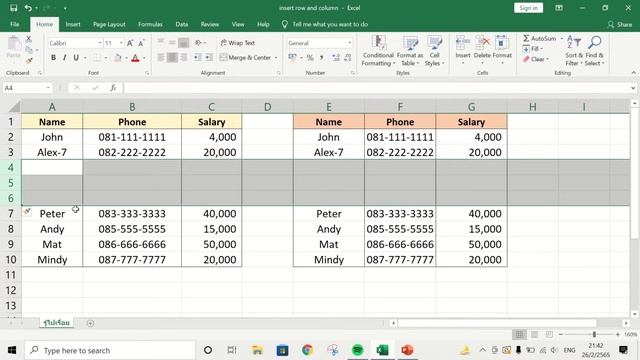Click the AutoSum button
Image resolution: width=640 pixels, height=360 pixels.
tap(540, 38)
